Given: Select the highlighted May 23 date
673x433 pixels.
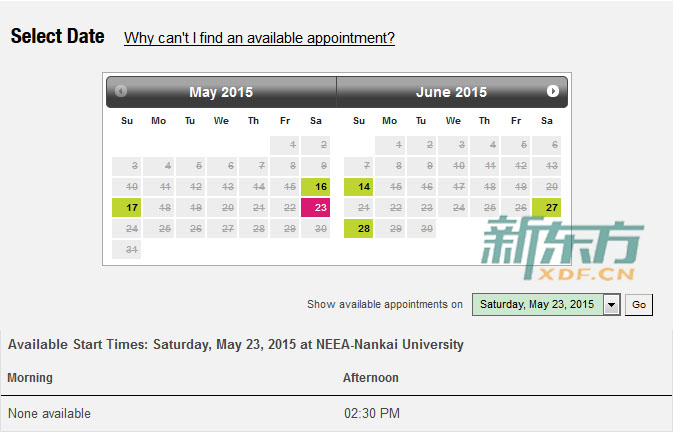Looking at the screenshot, I should [x=315, y=208].
